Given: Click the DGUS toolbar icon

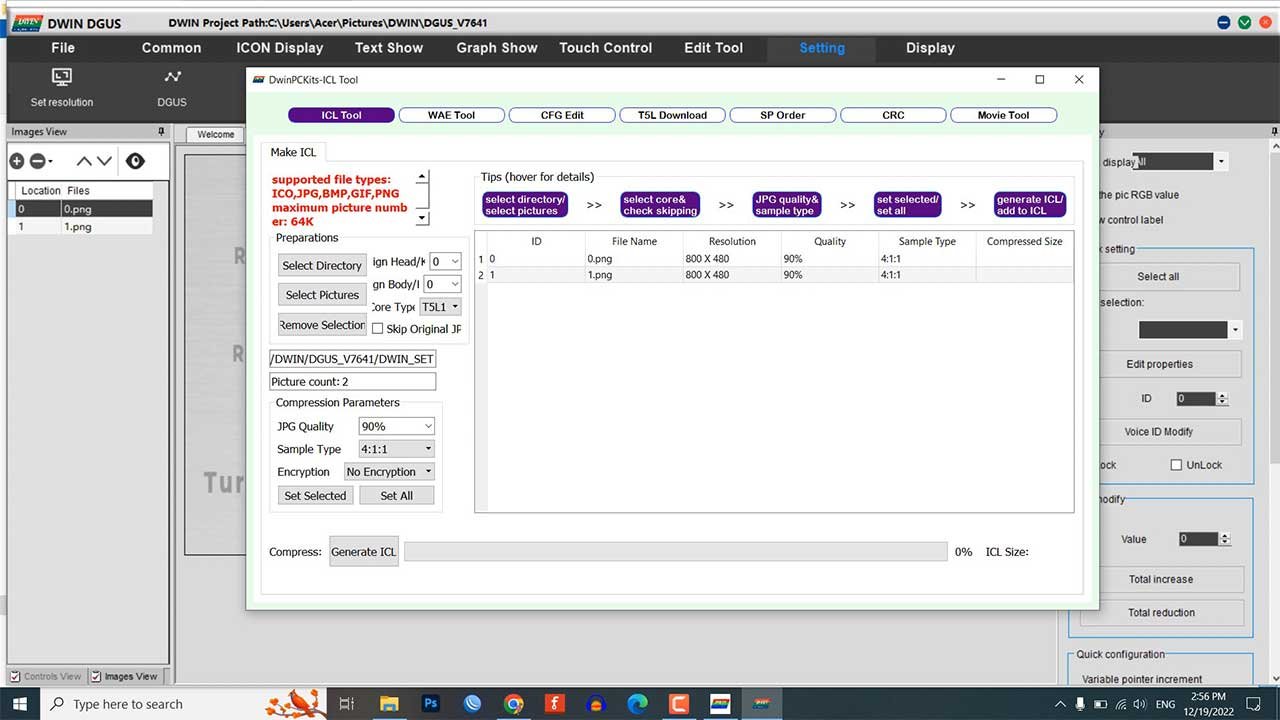Looking at the screenshot, I should click(172, 78).
